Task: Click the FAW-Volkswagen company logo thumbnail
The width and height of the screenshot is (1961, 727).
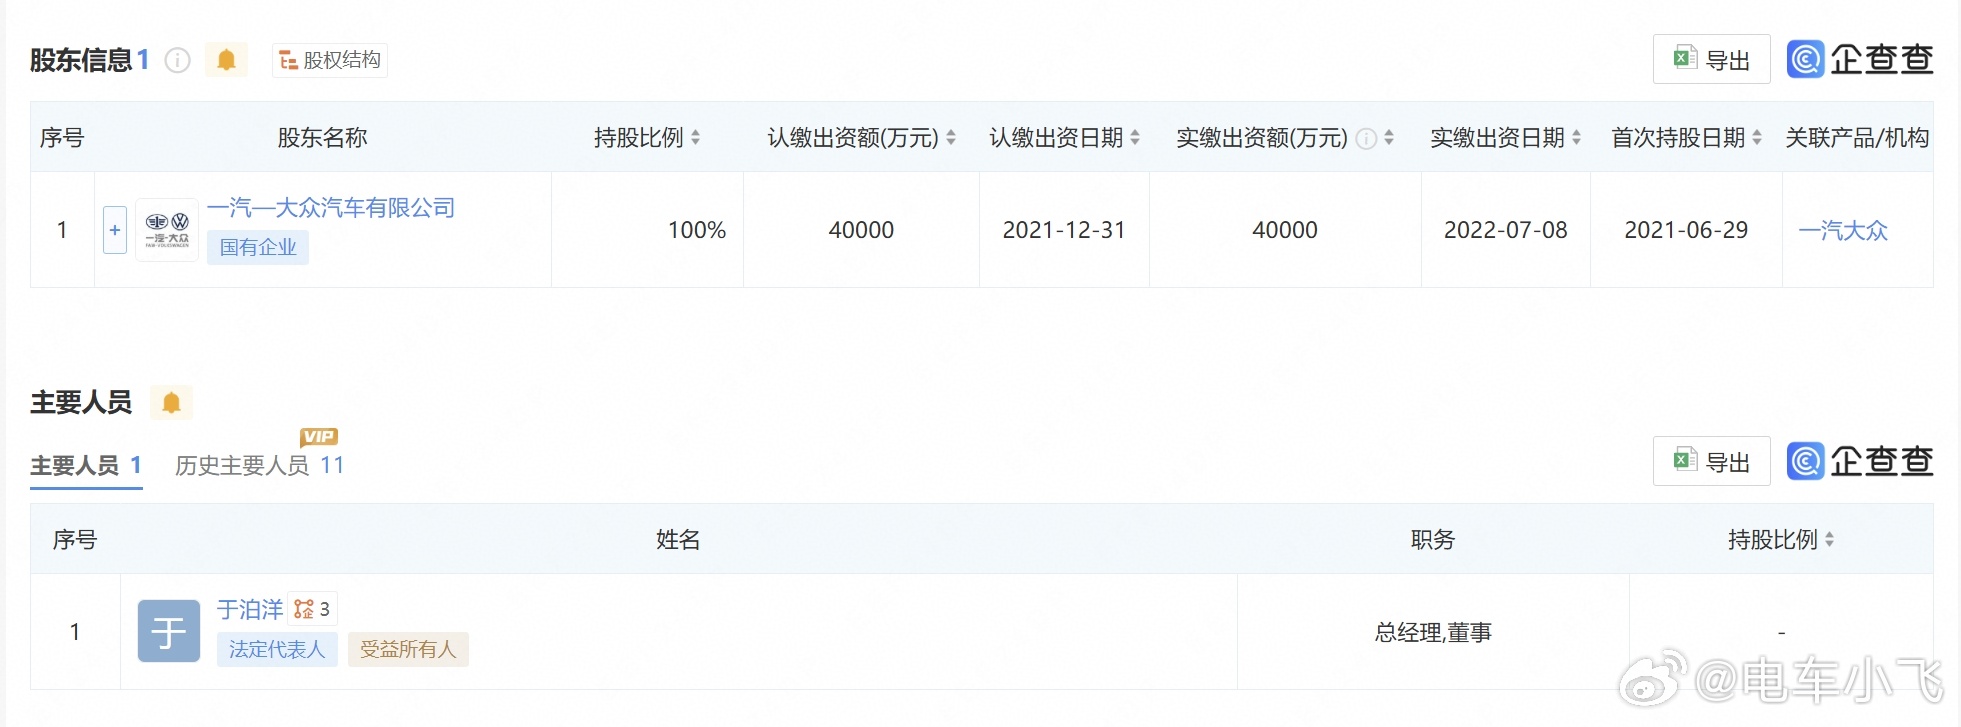Action: 167,230
